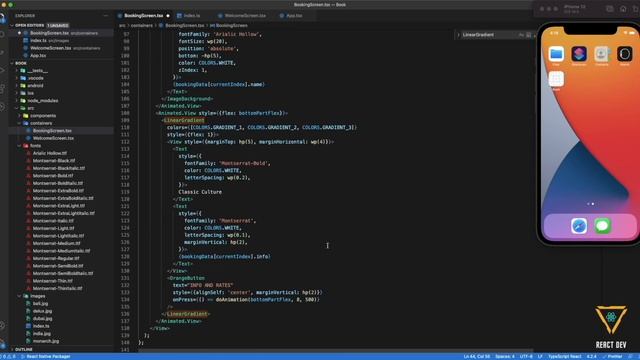Screen dimensions: 640x360
Task: Toggle match whole word in find widget
Action: coord(529,35)
